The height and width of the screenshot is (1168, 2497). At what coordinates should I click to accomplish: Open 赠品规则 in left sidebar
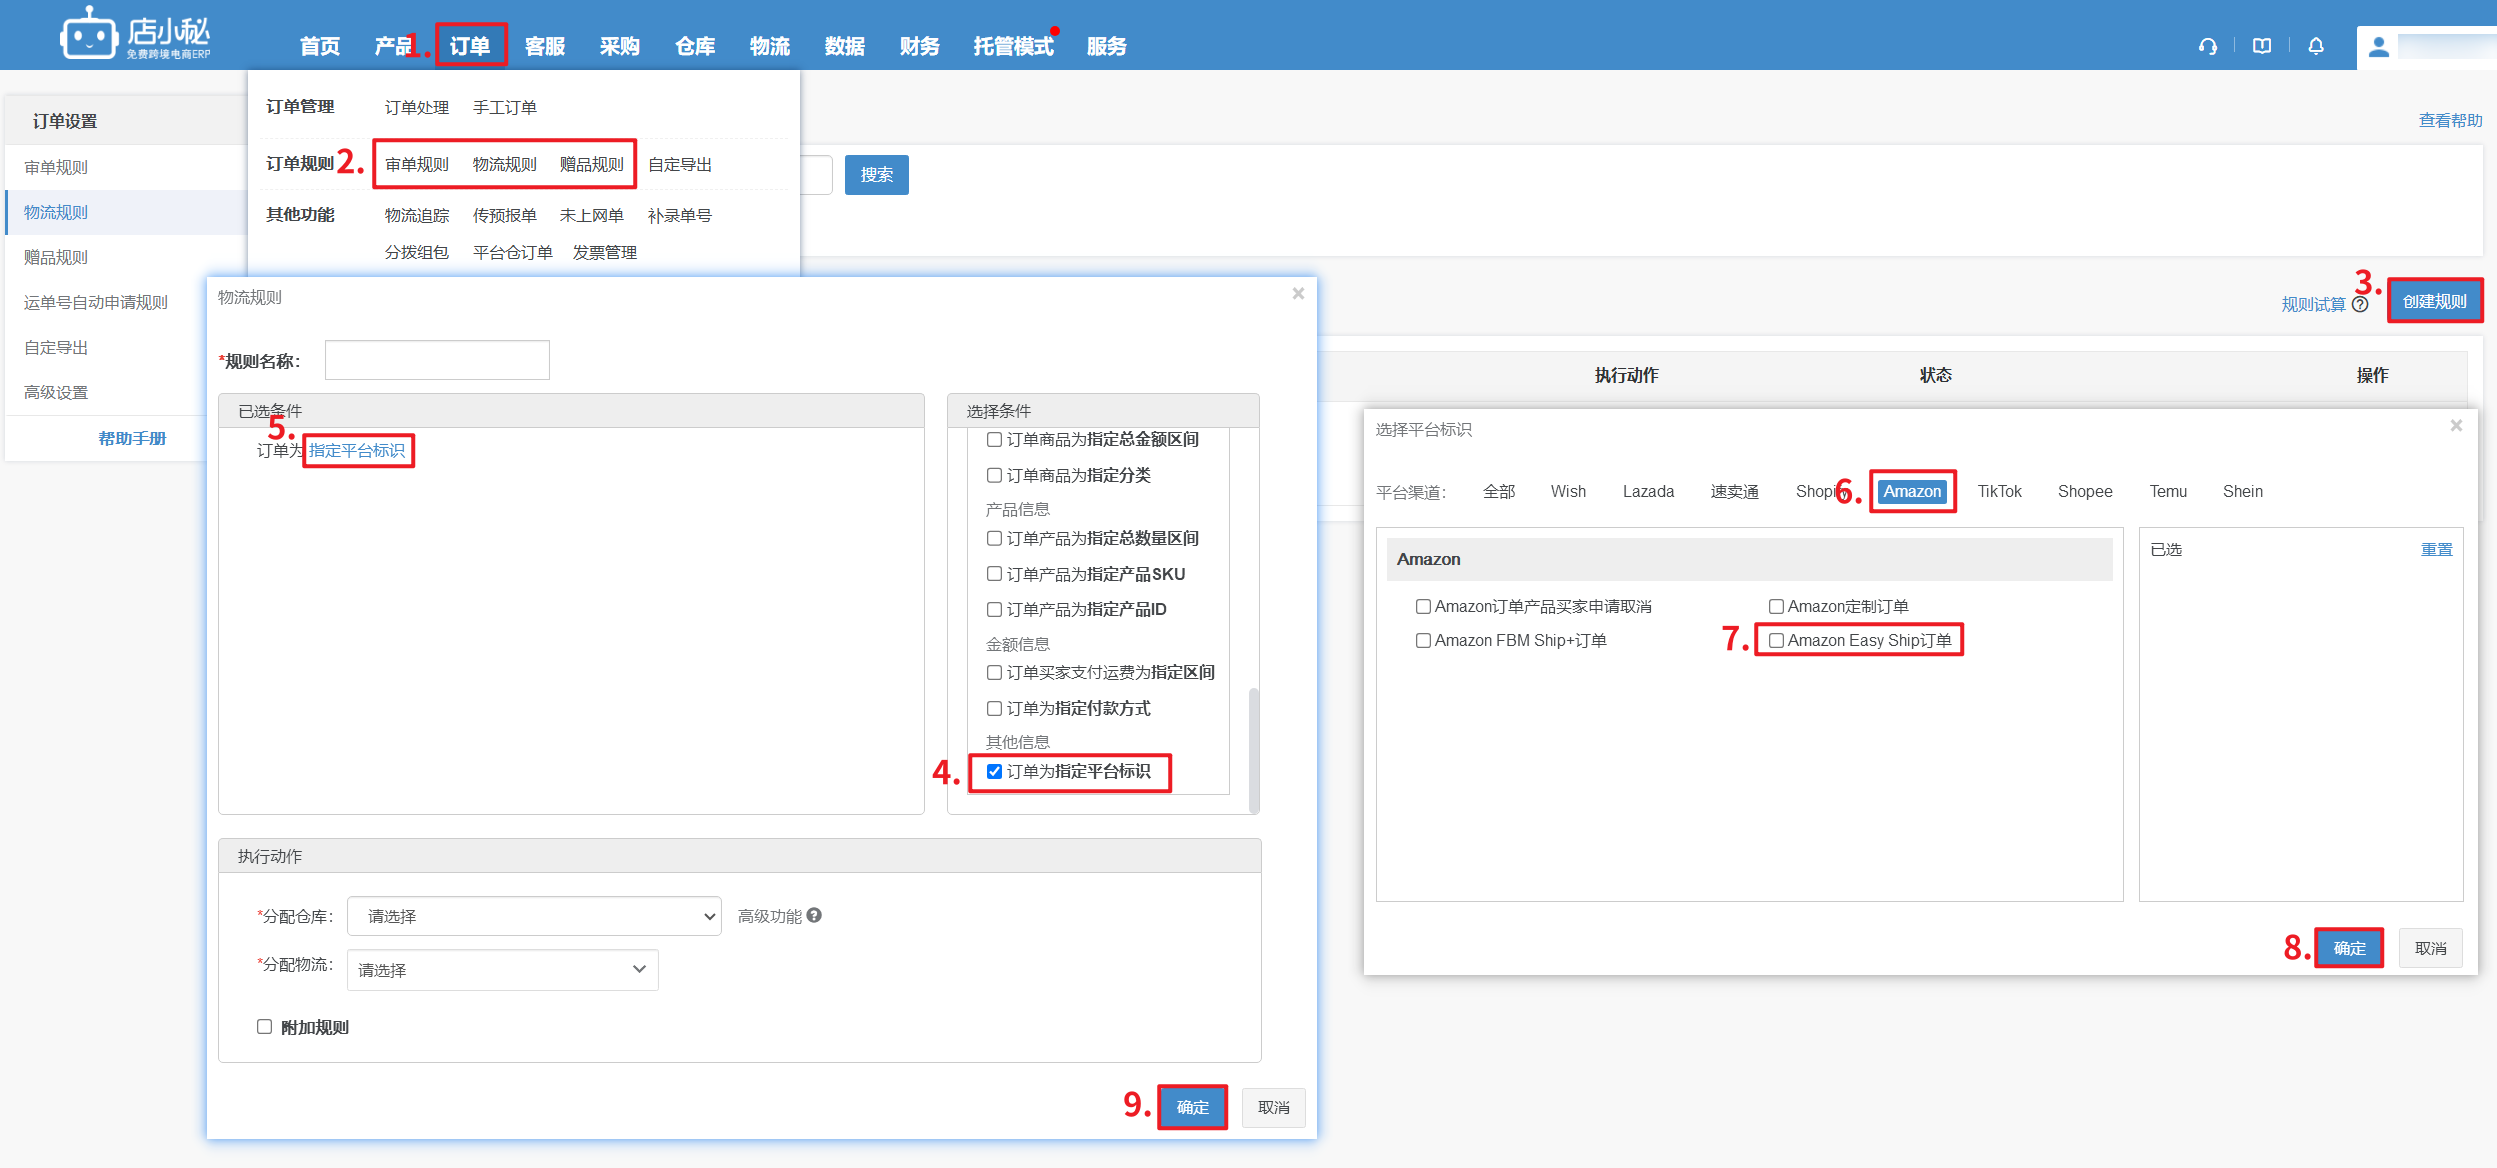click(x=56, y=257)
